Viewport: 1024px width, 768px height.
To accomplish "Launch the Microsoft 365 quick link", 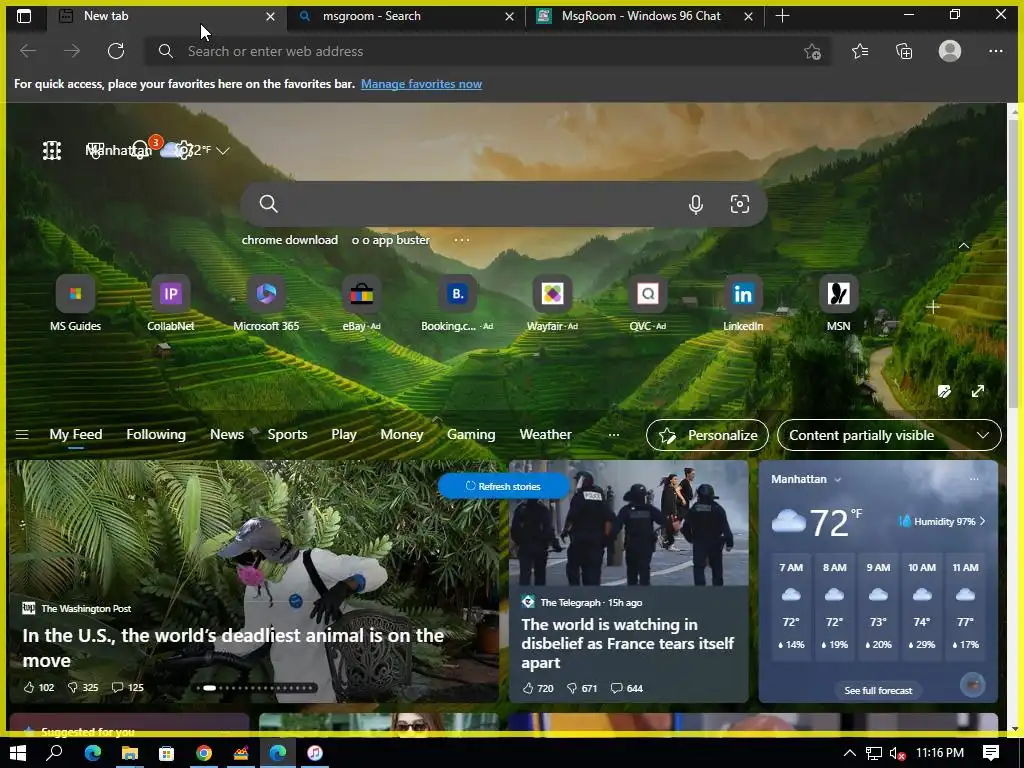I will point(266,303).
